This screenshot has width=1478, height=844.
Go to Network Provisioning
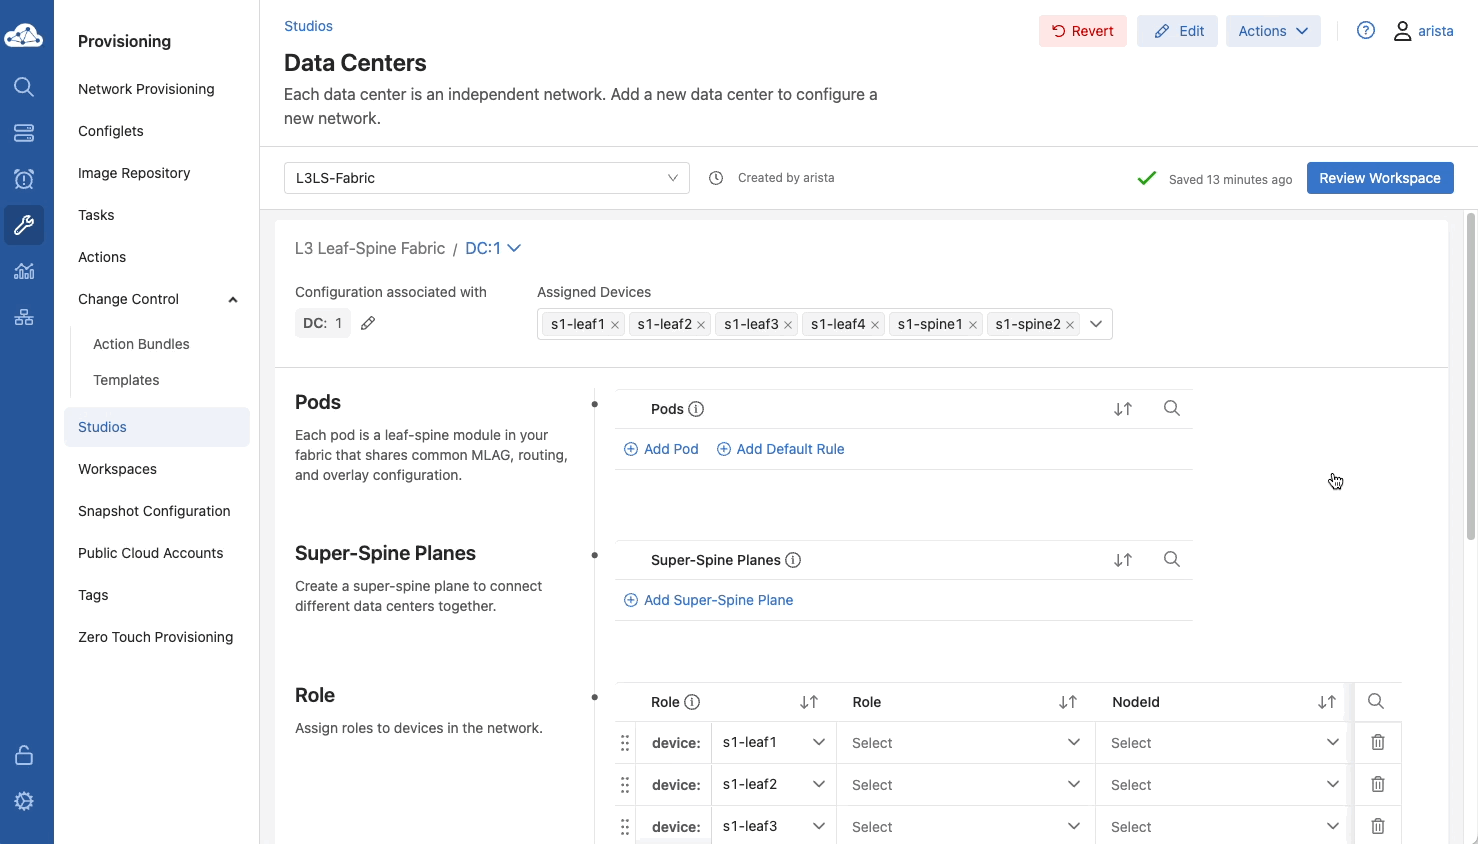point(146,89)
